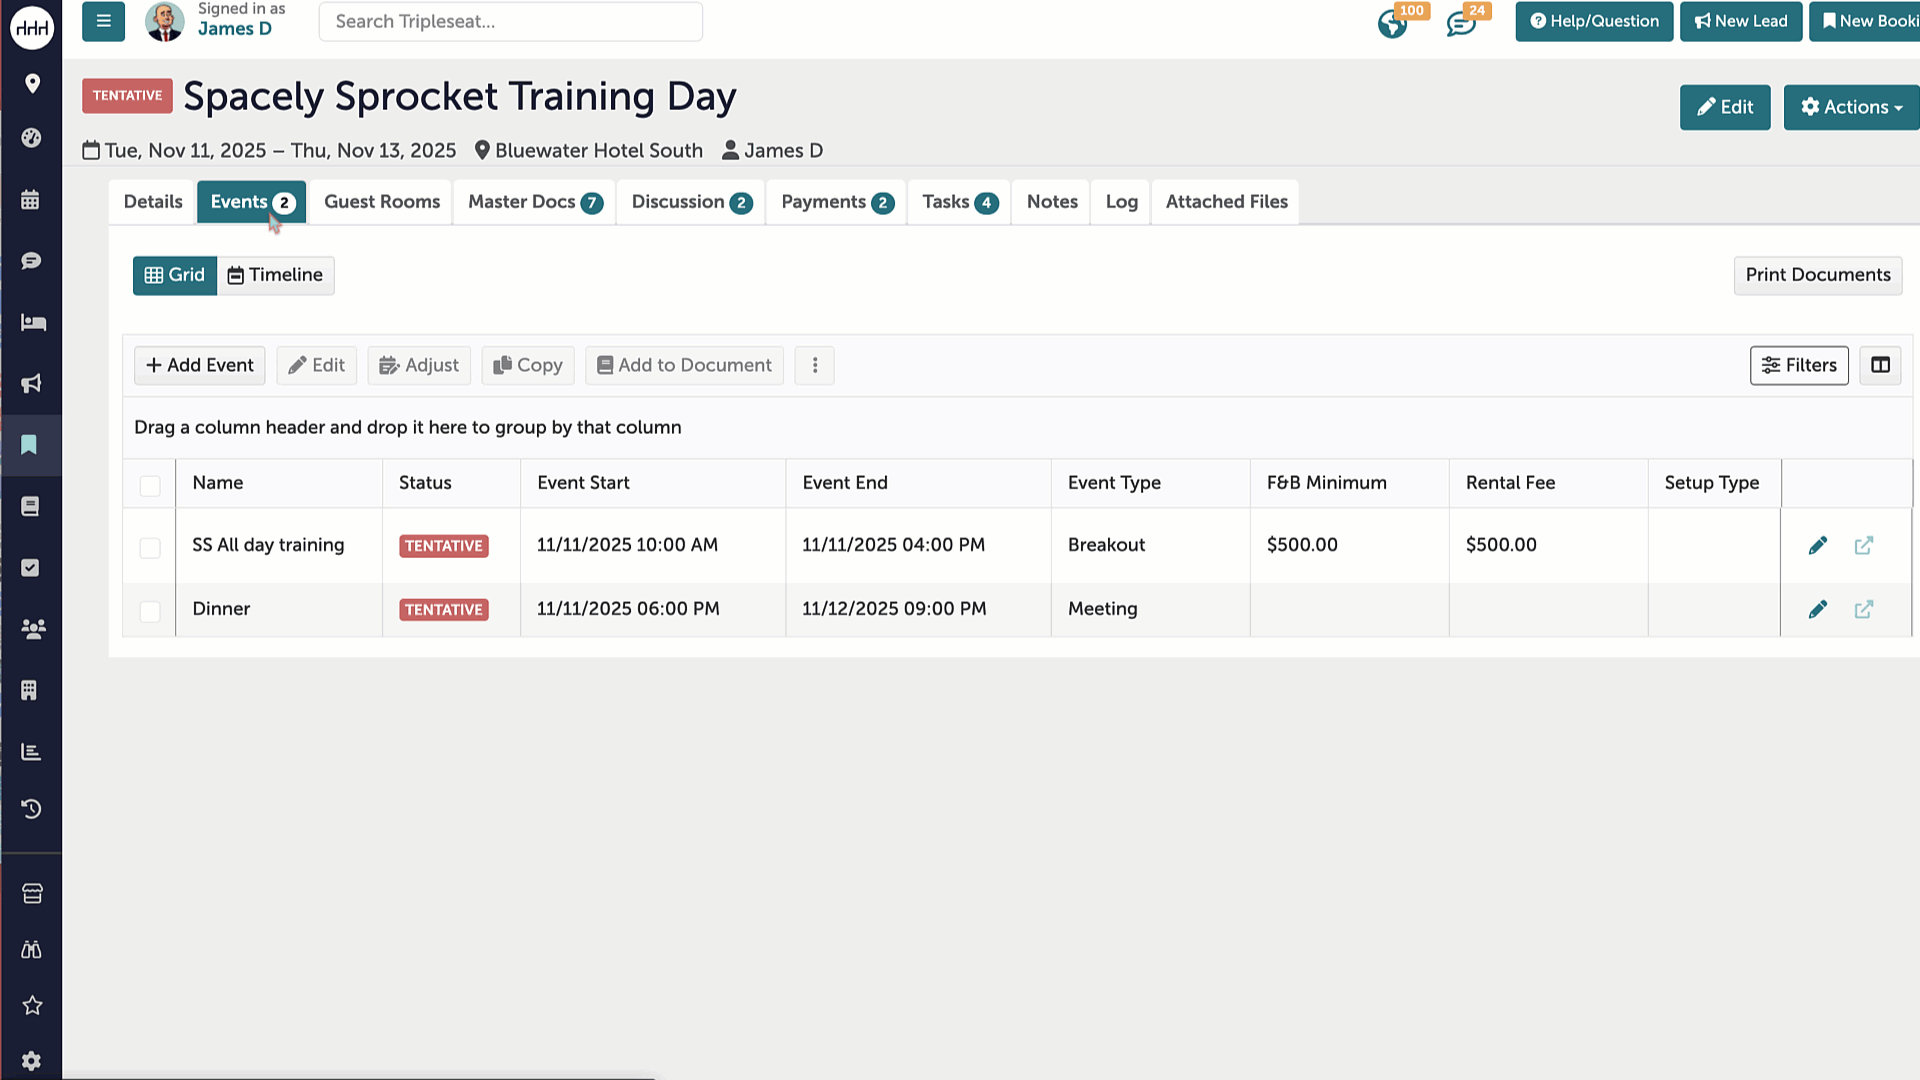
Task: Open the binoculars sidebar icon
Action: tap(31, 949)
